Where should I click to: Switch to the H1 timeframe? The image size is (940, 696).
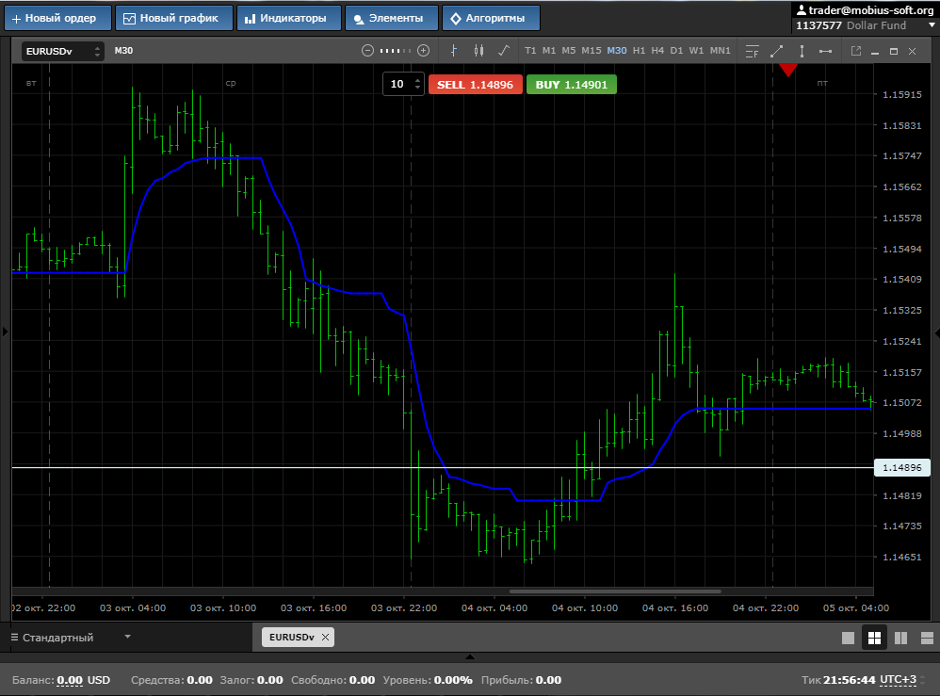tap(639, 51)
